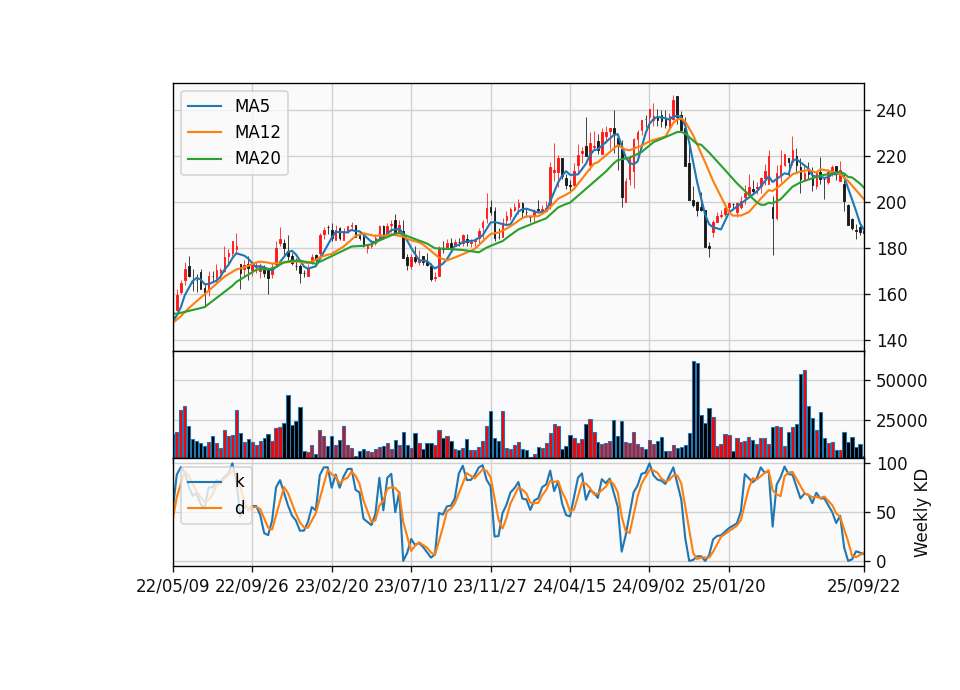Click the 200 price axis tick

click(x=891, y=203)
